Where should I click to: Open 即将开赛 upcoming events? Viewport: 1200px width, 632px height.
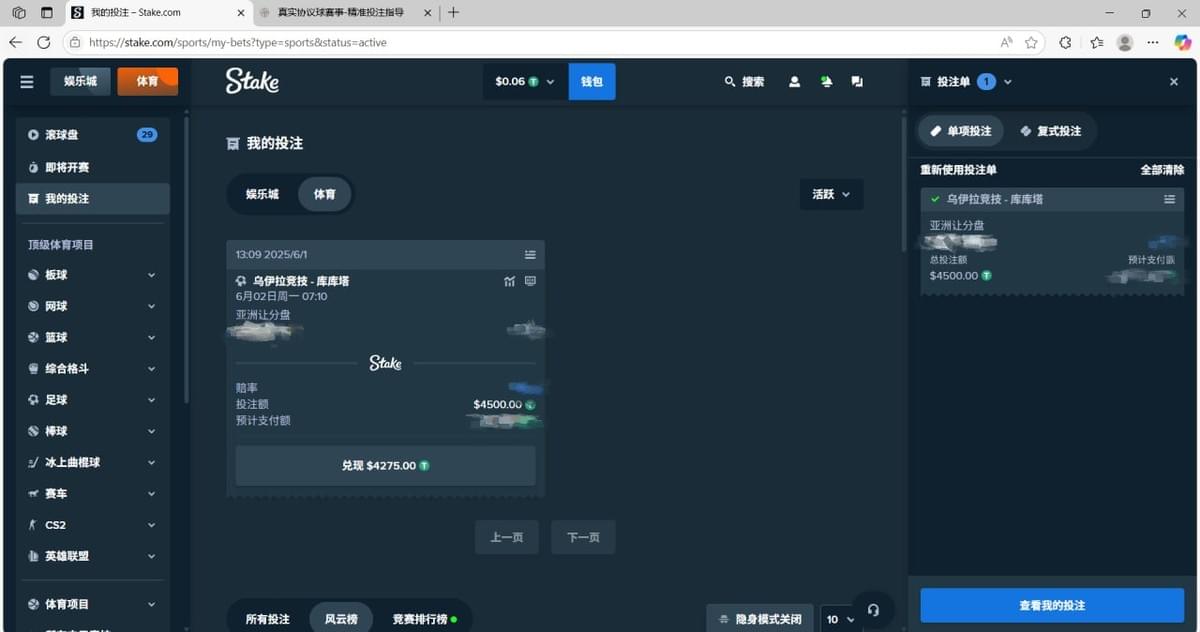(93, 167)
